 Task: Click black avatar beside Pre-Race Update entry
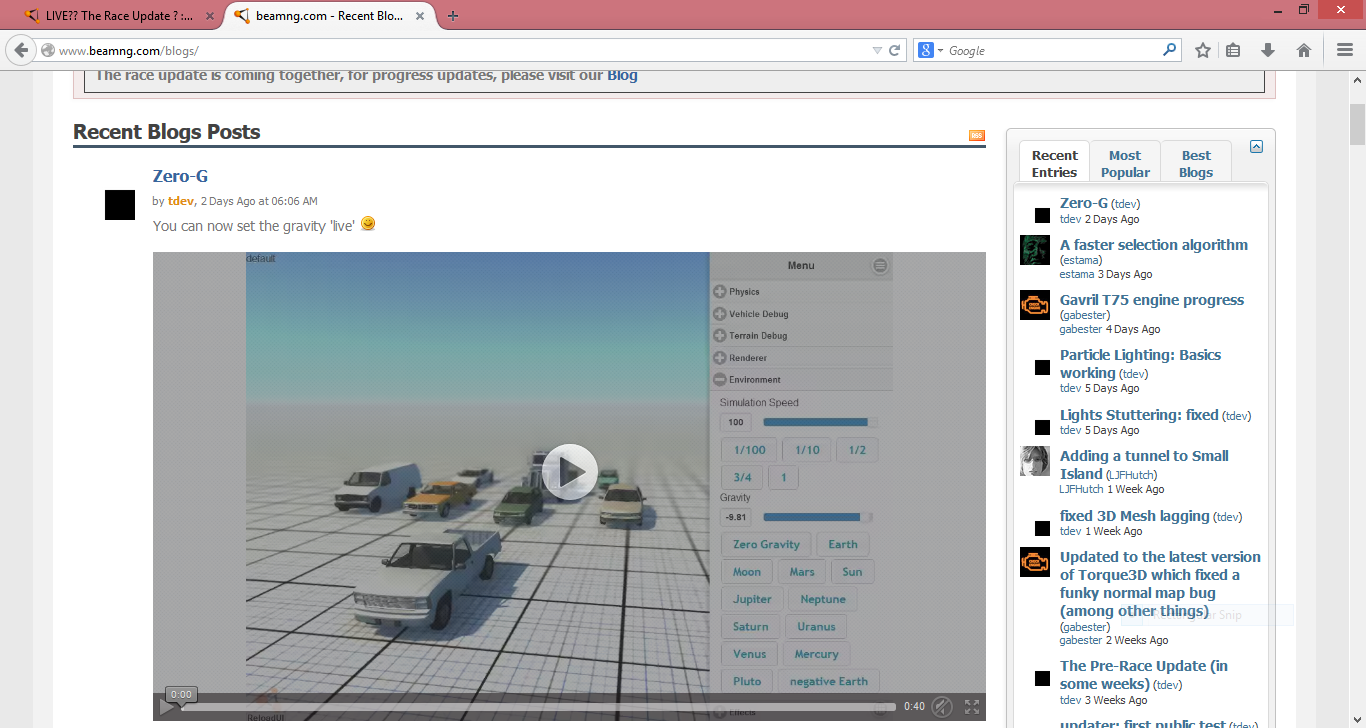(1042, 679)
